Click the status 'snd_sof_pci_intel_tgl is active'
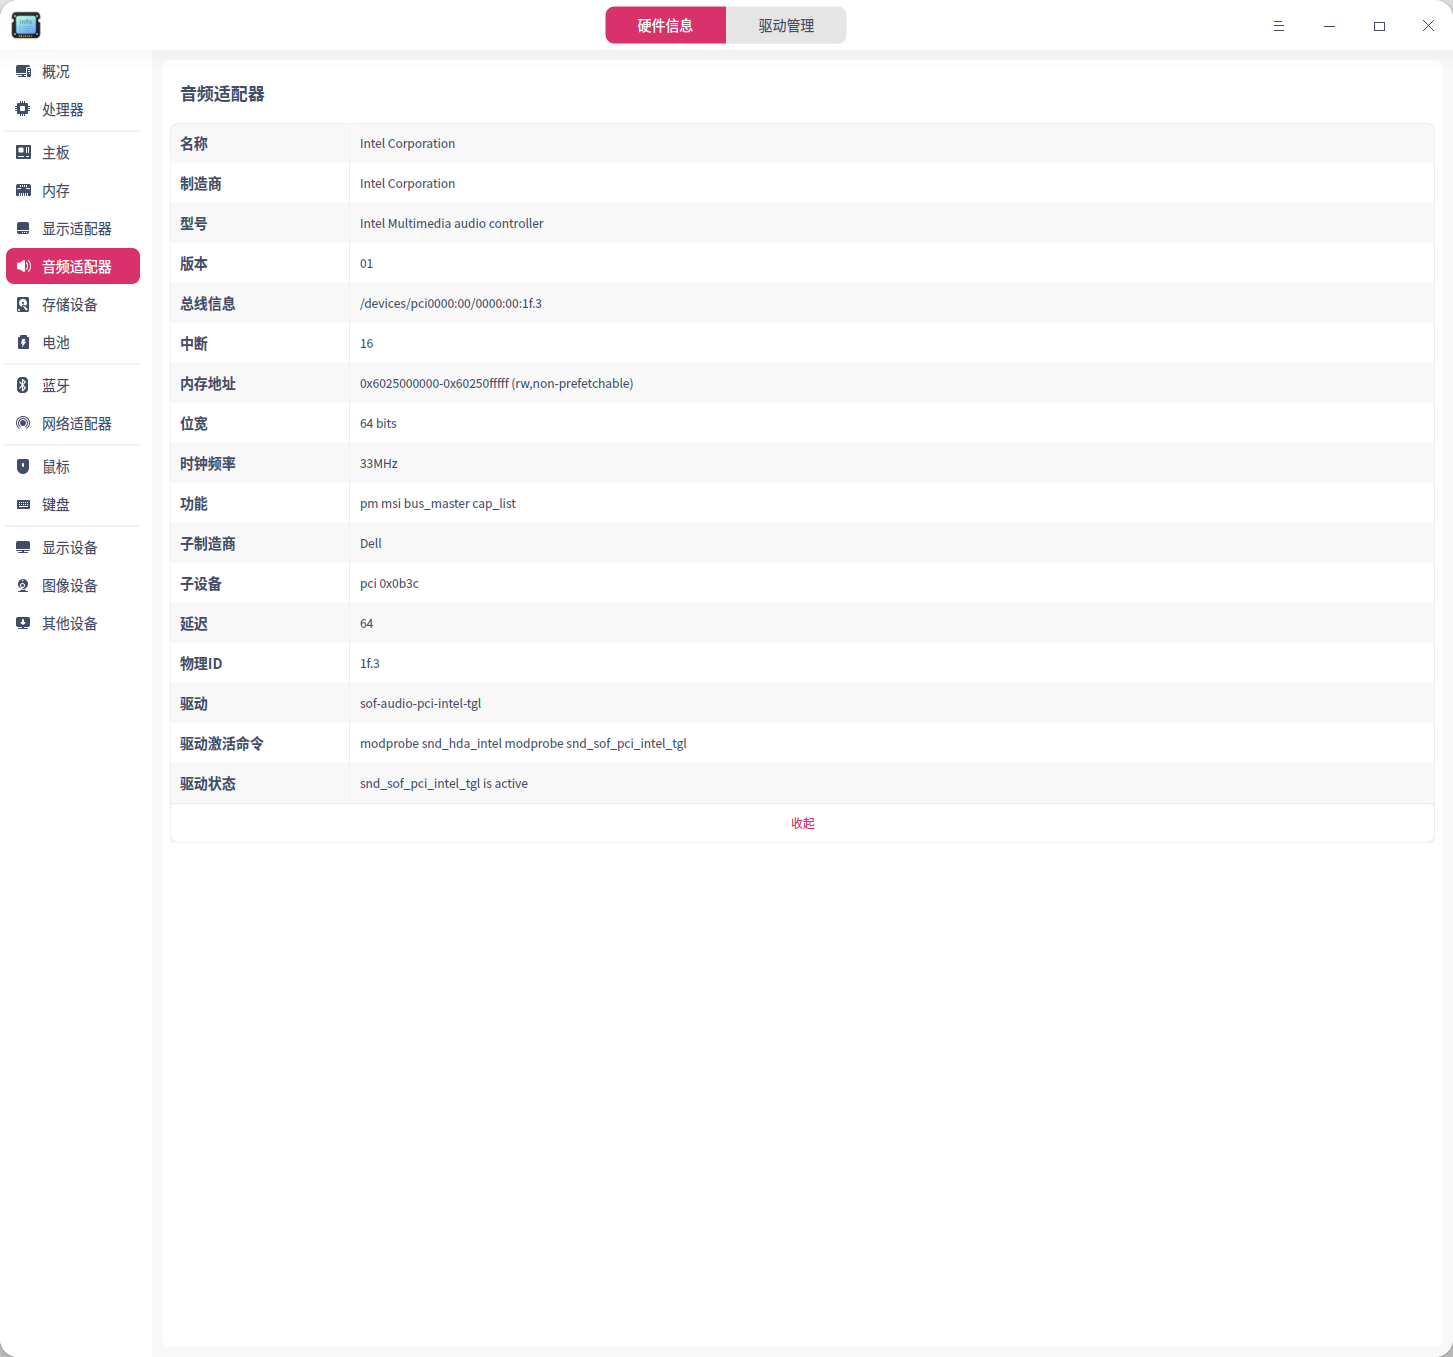This screenshot has width=1453, height=1357. (444, 783)
